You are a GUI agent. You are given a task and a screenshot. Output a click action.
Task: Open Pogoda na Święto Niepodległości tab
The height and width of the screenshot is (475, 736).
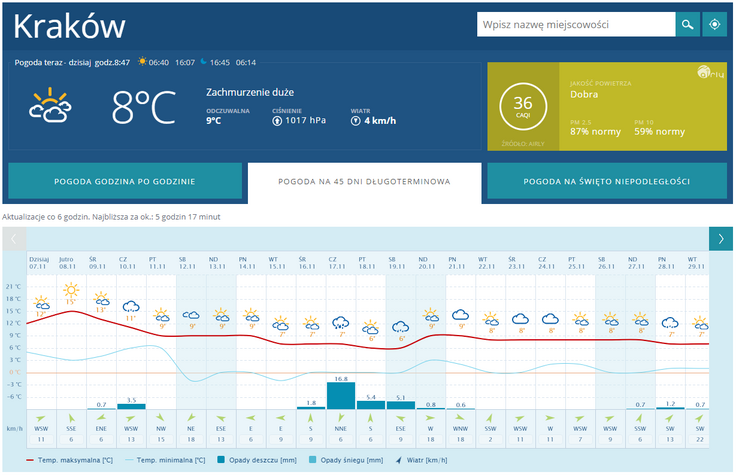[x=606, y=182]
